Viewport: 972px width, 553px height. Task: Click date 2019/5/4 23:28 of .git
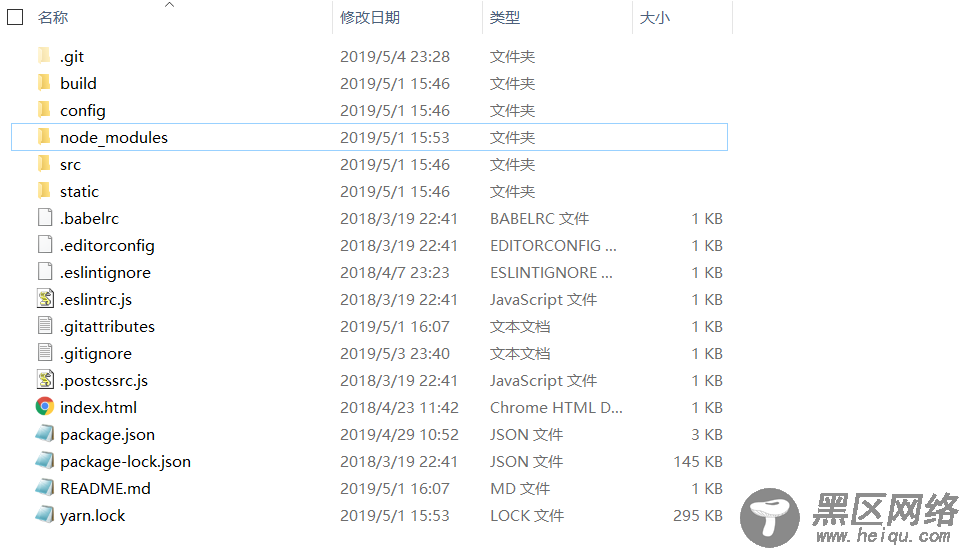pos(395,56)
